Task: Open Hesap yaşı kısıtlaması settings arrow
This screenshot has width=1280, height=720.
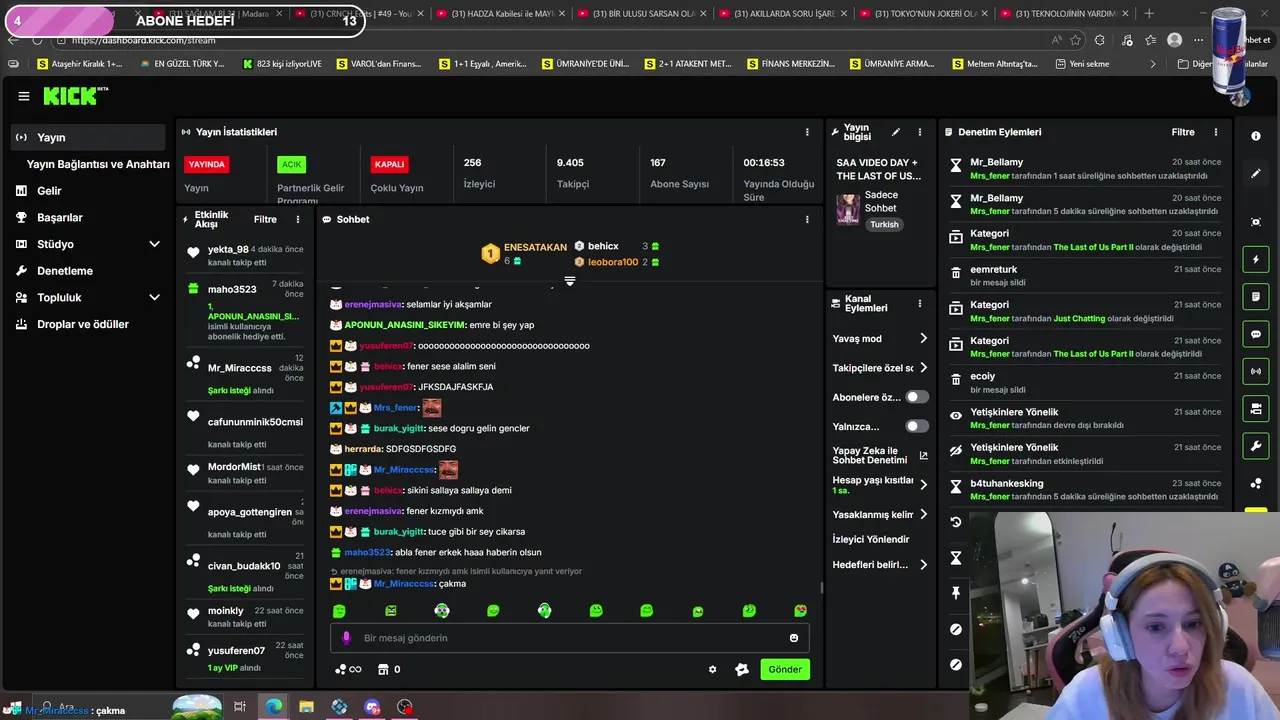Action: (923, 485)
